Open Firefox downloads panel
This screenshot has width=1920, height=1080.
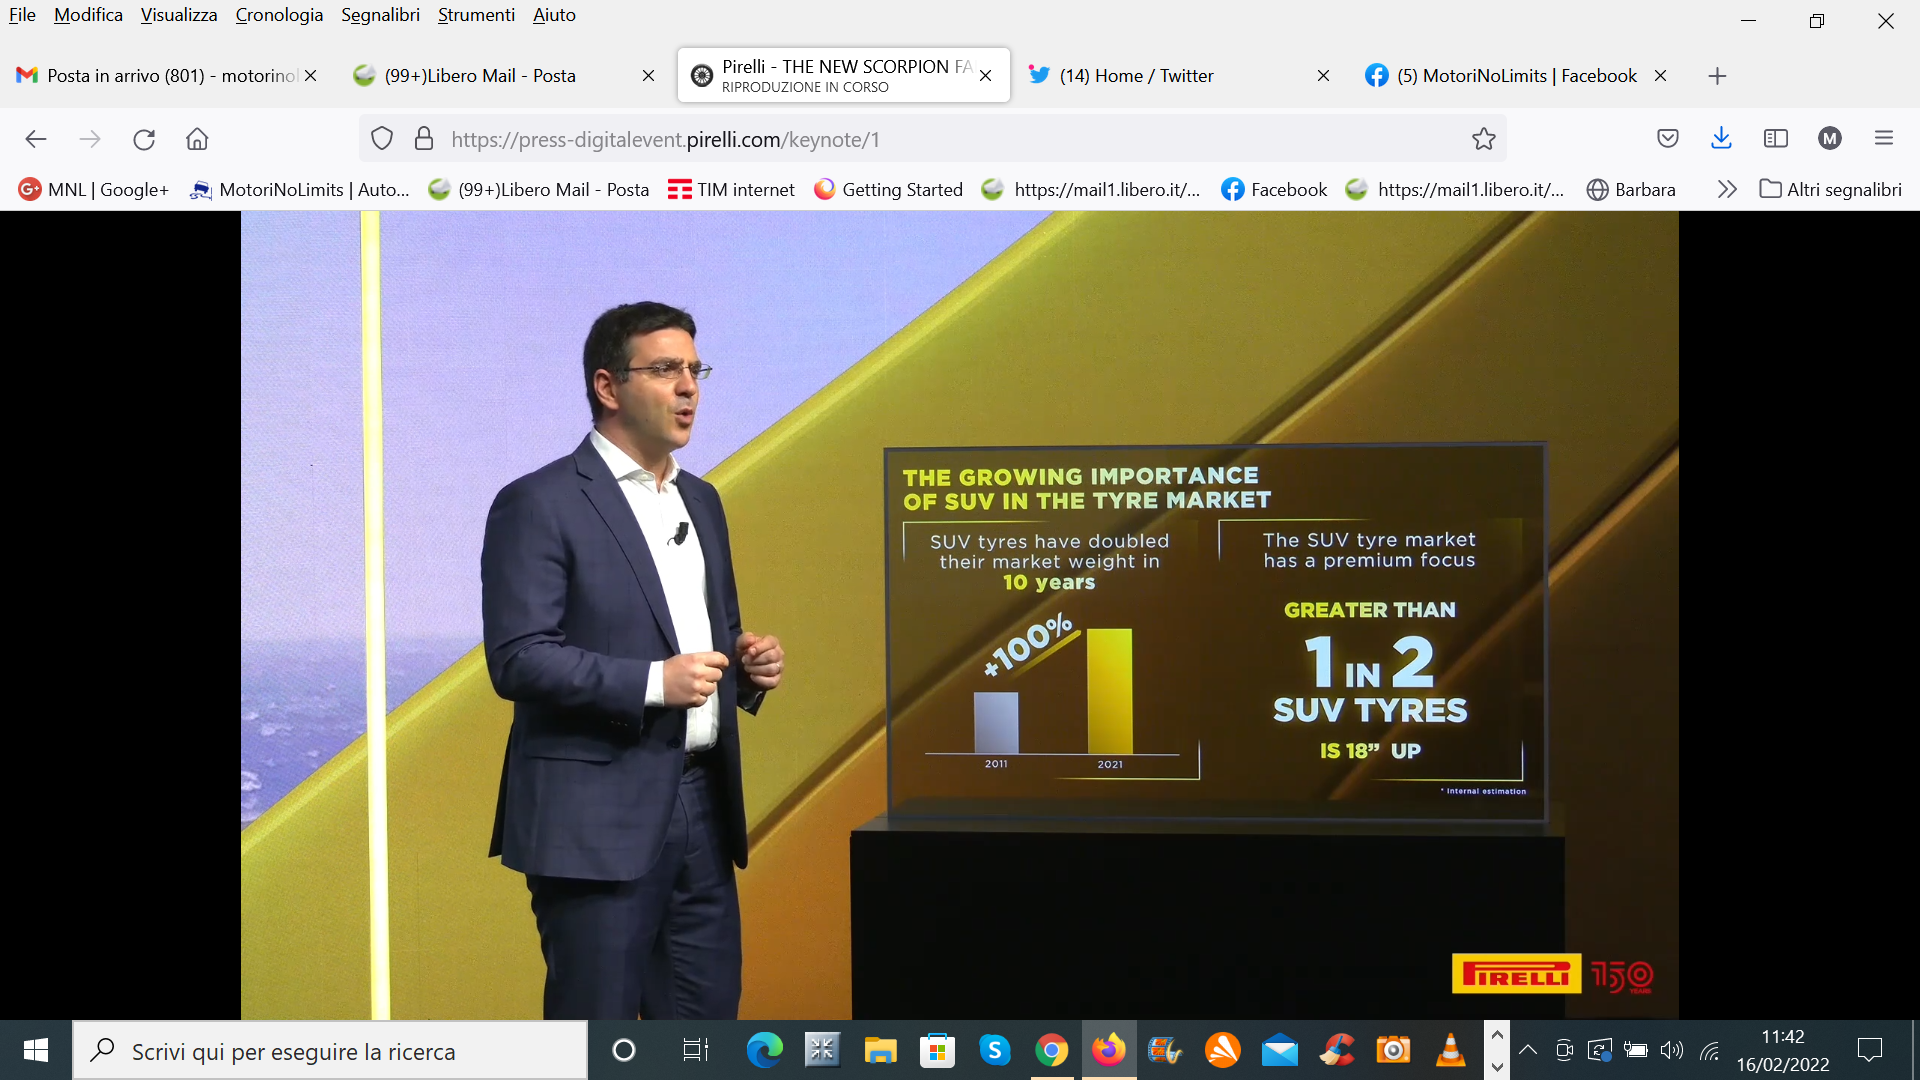coord(1721,139)
